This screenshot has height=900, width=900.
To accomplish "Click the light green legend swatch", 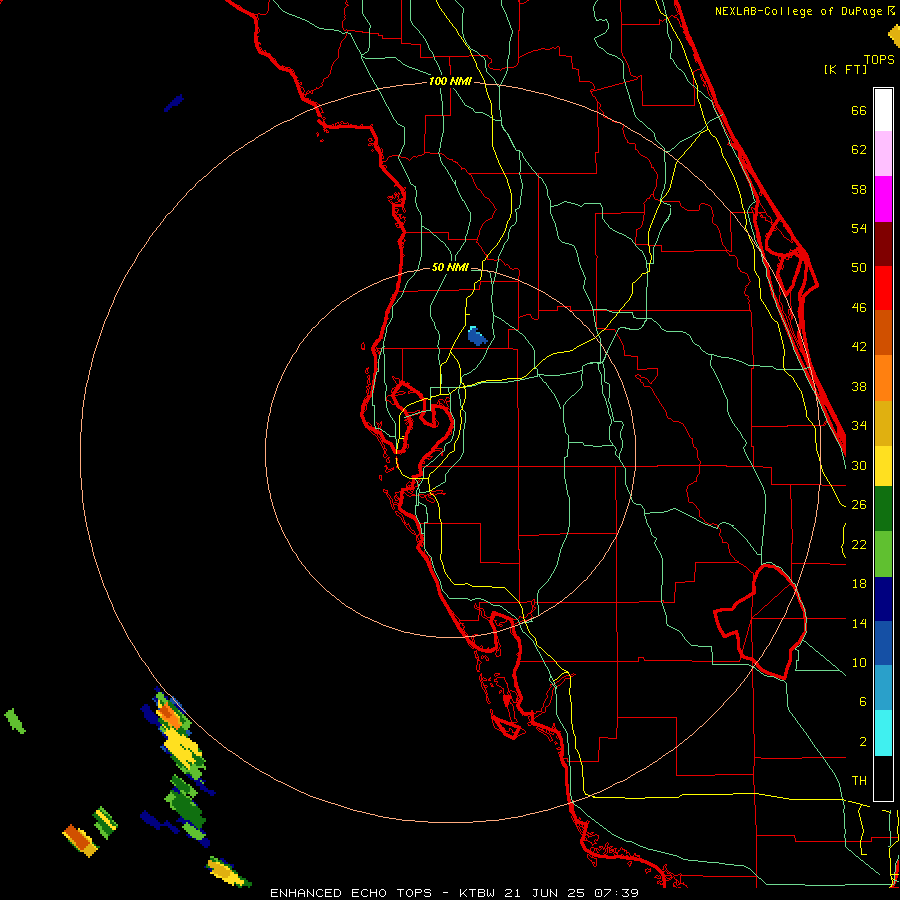I will click(883, 554).
